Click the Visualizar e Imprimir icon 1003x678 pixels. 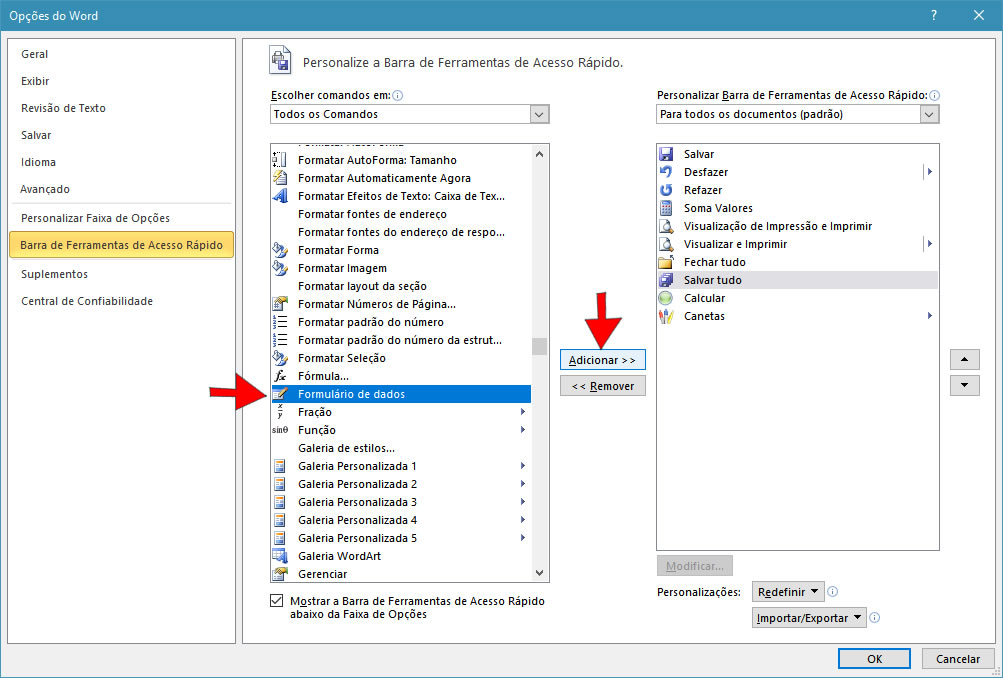(666, 244)
